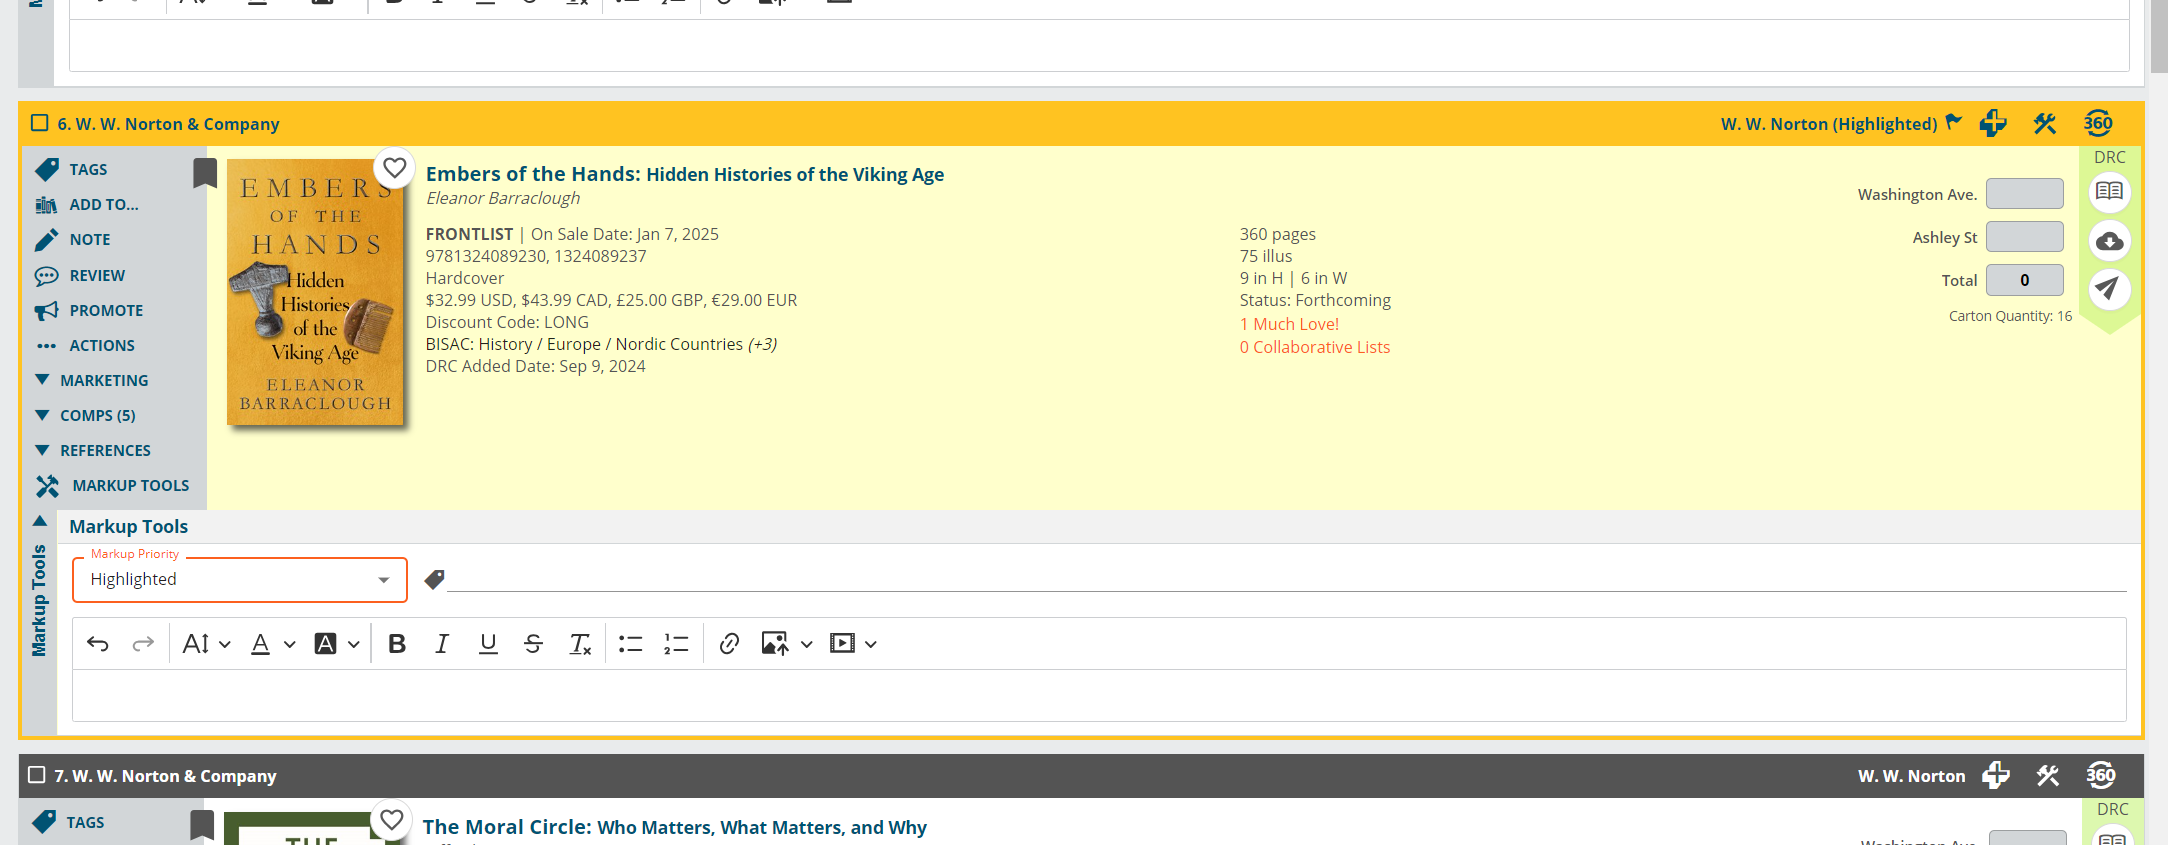Click the tag icon next to Markup Priority

pos(434,579)
